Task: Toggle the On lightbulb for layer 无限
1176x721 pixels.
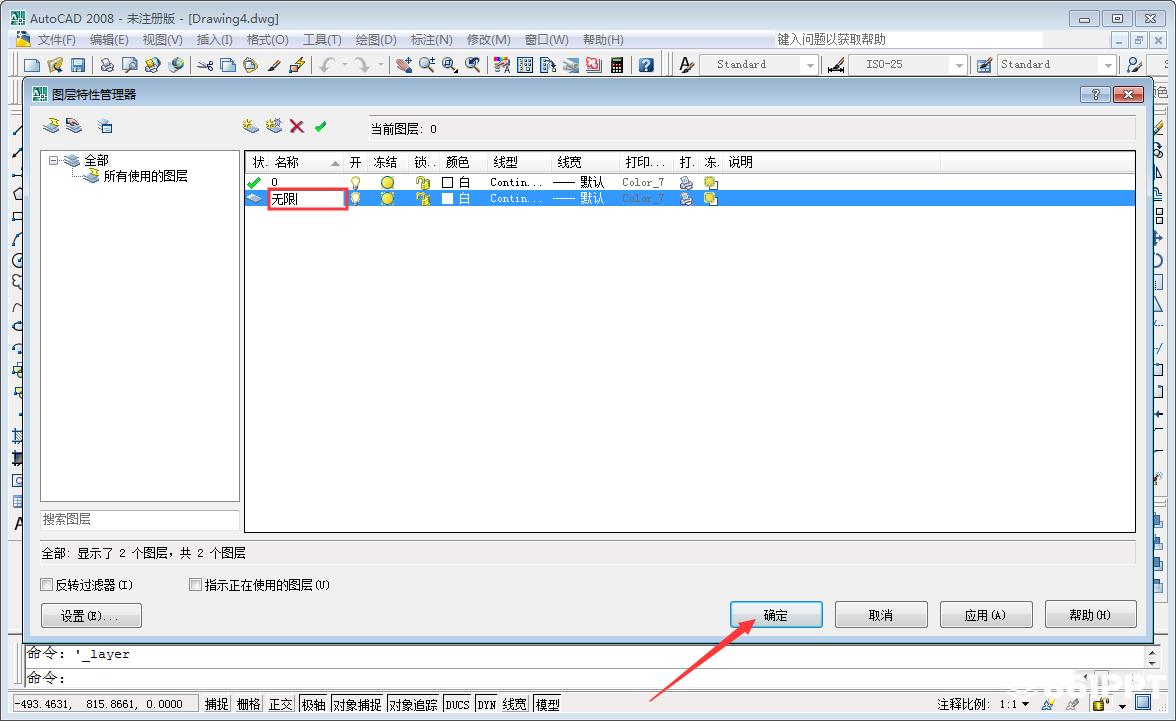Action: [x=356, y=199]
